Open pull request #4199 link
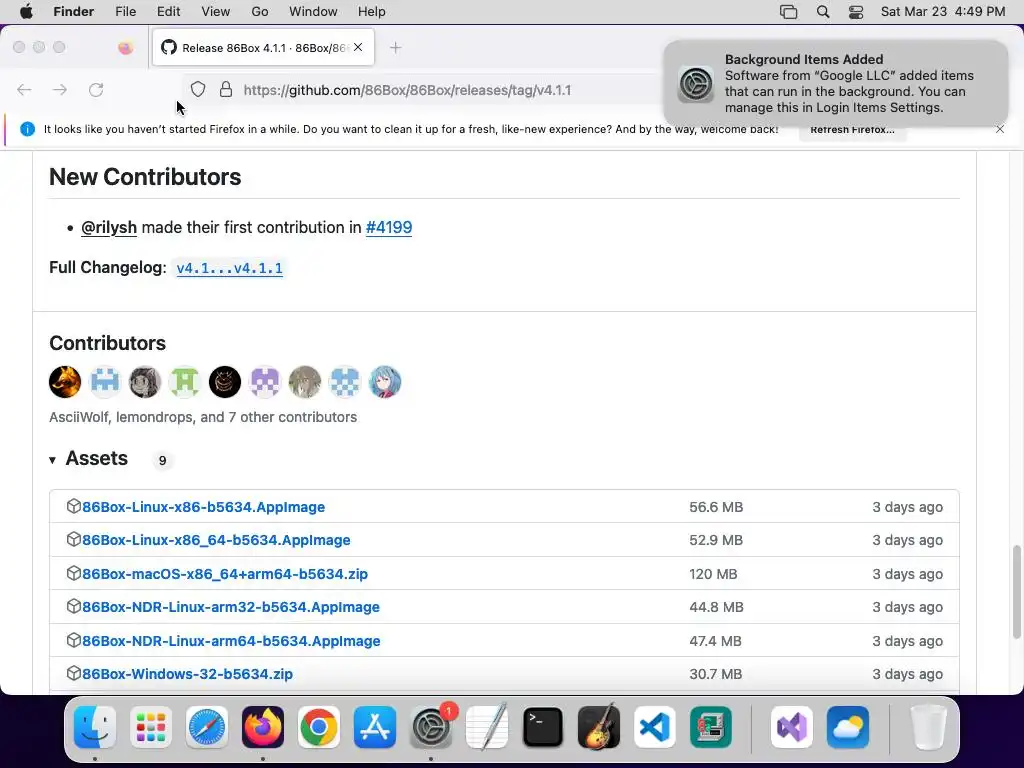The image size is (1024, 768). (389, 227)
